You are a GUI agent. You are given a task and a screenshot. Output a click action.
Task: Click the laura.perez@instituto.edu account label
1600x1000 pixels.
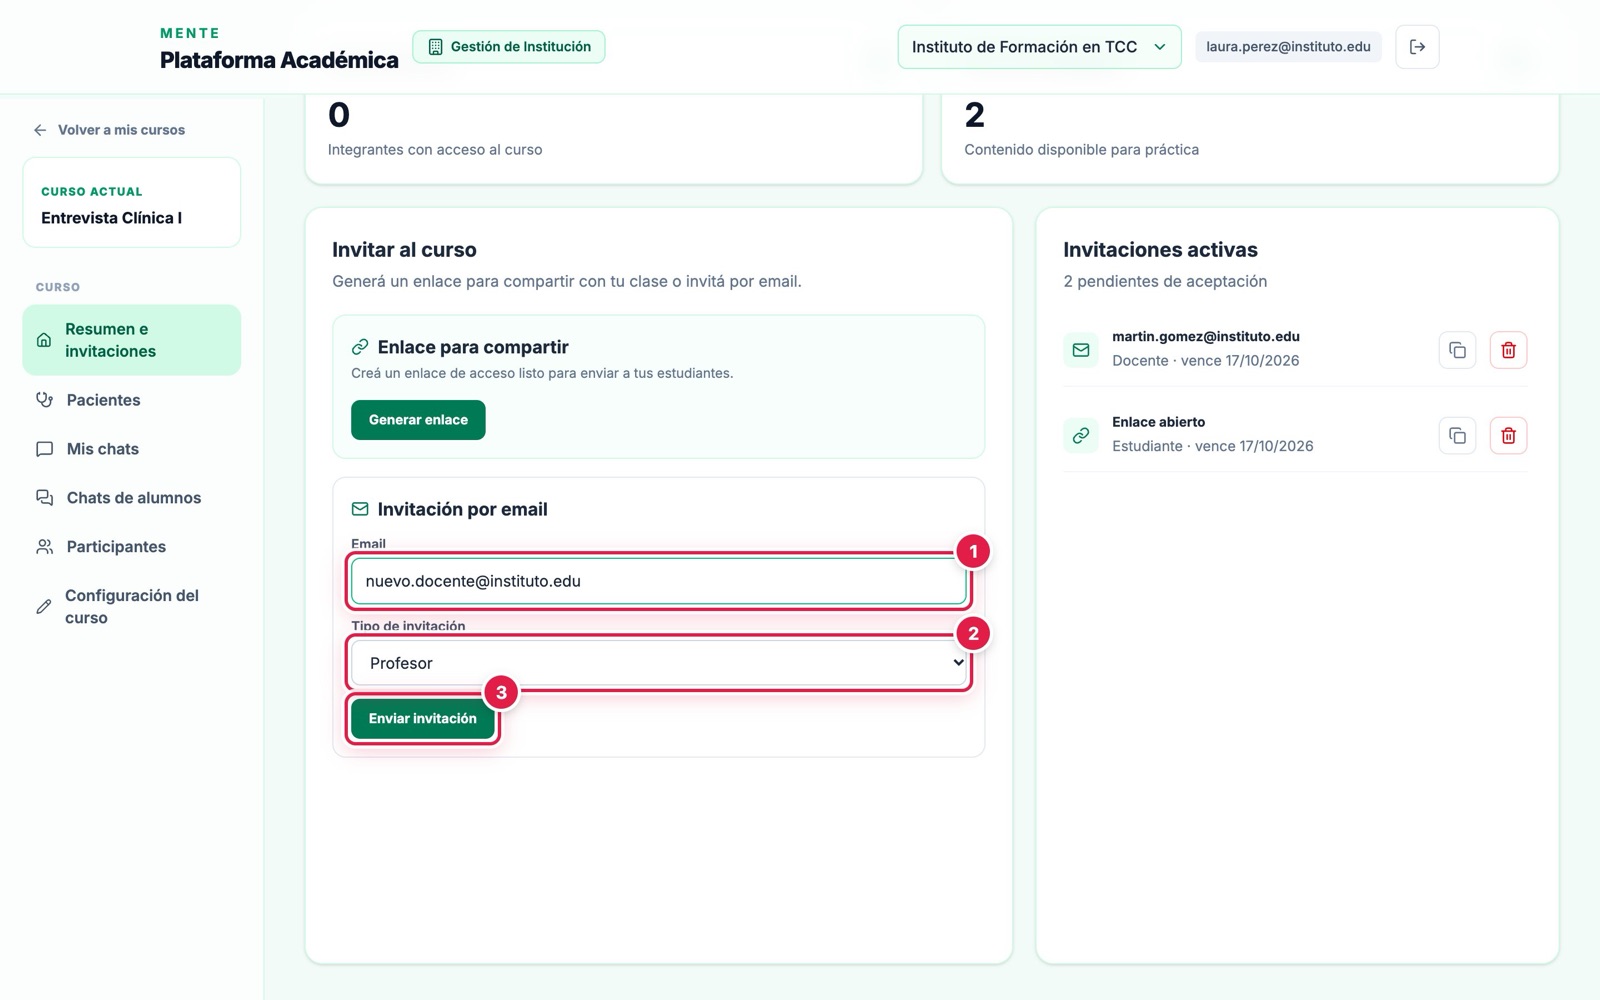[1288, 47]
